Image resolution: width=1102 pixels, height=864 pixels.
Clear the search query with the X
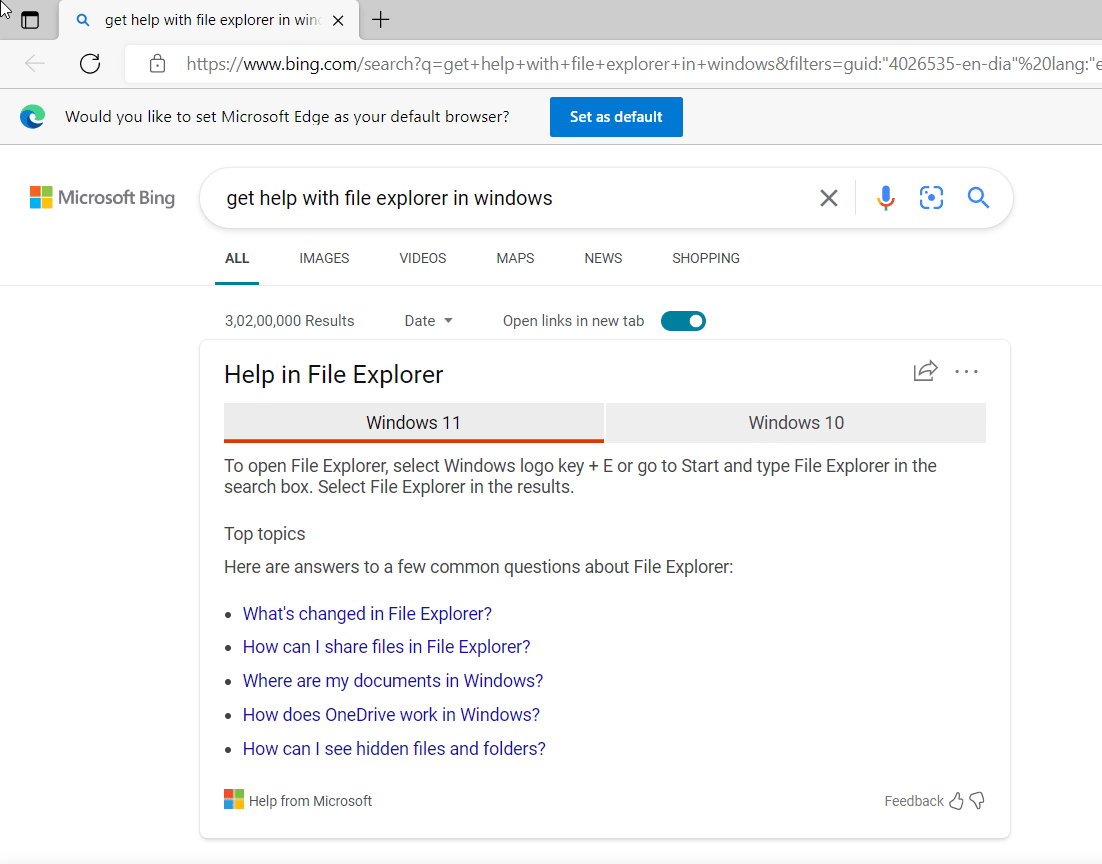click(828, 198)
